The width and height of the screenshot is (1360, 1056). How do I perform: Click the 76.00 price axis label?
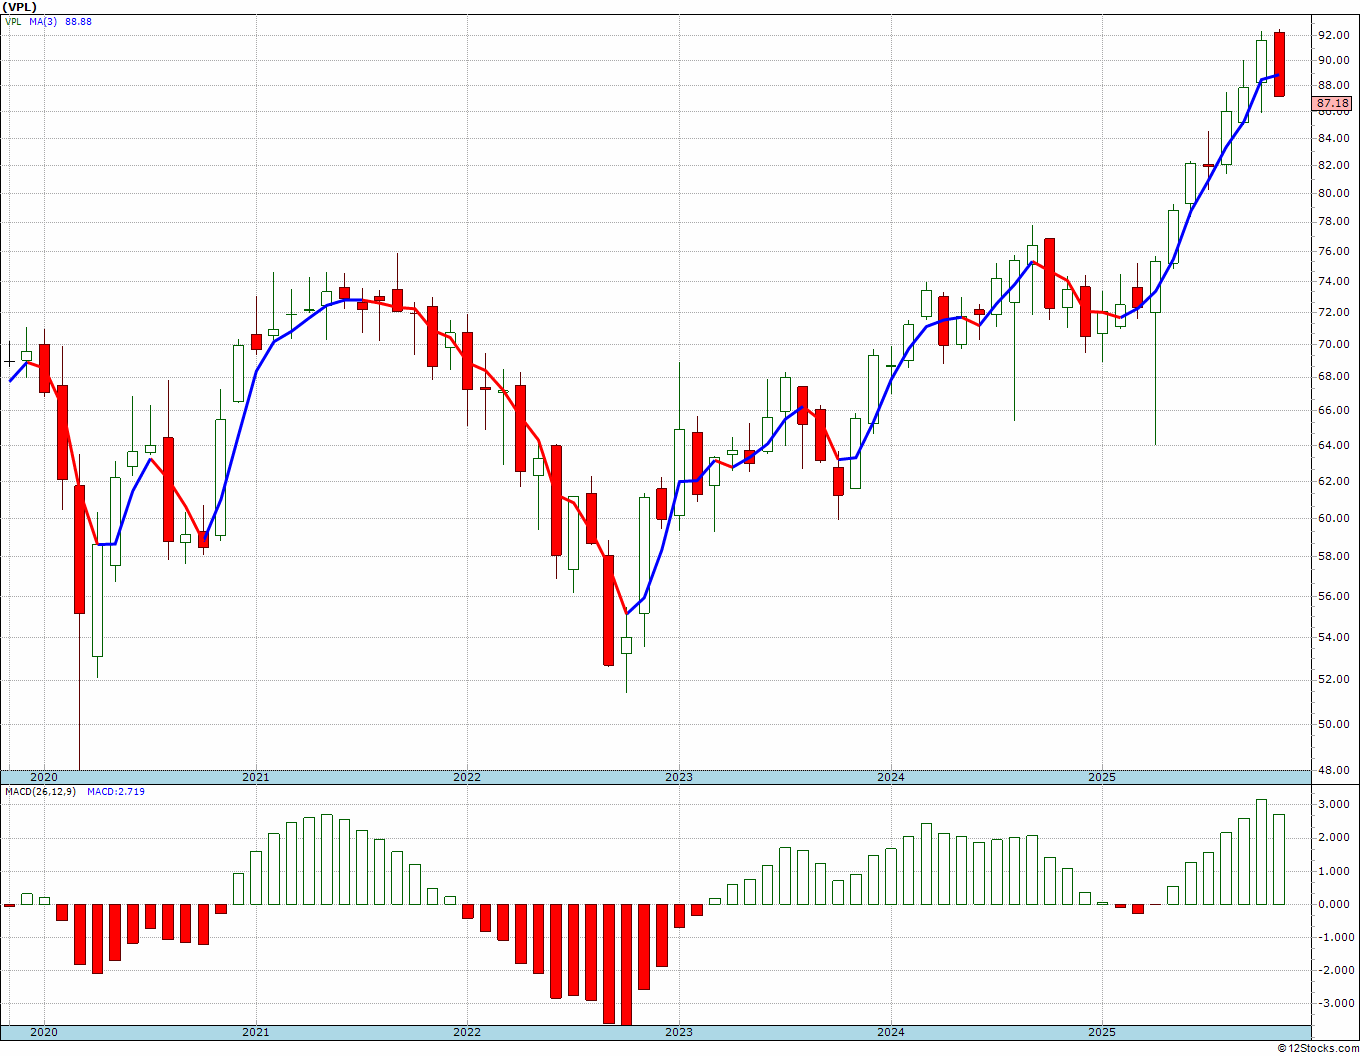click(x=1333, y=251)
